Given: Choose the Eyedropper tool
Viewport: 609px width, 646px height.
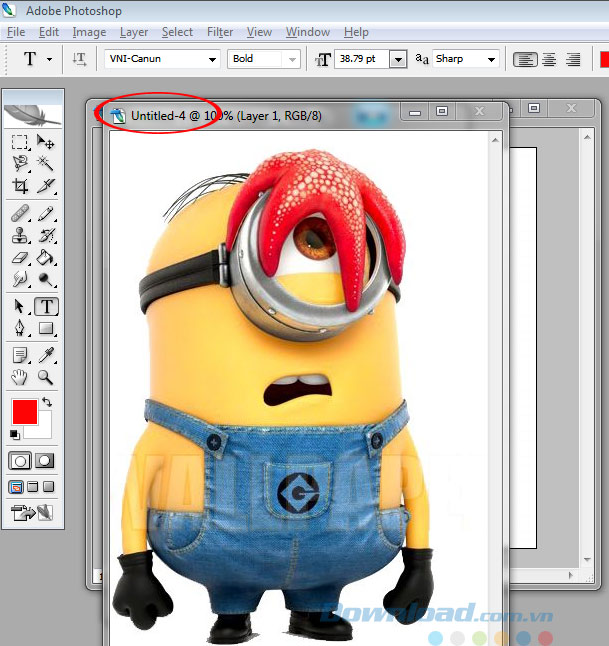Looking at the screenshot, I should click(x=46, y=355).
